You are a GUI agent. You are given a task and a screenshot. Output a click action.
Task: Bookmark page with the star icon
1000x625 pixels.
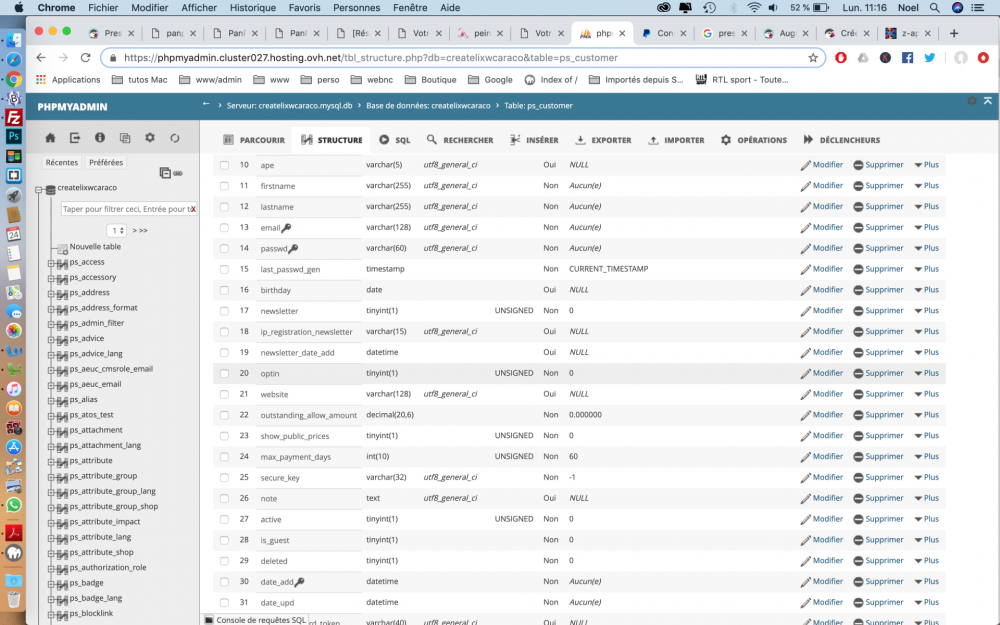click(812, 57)
